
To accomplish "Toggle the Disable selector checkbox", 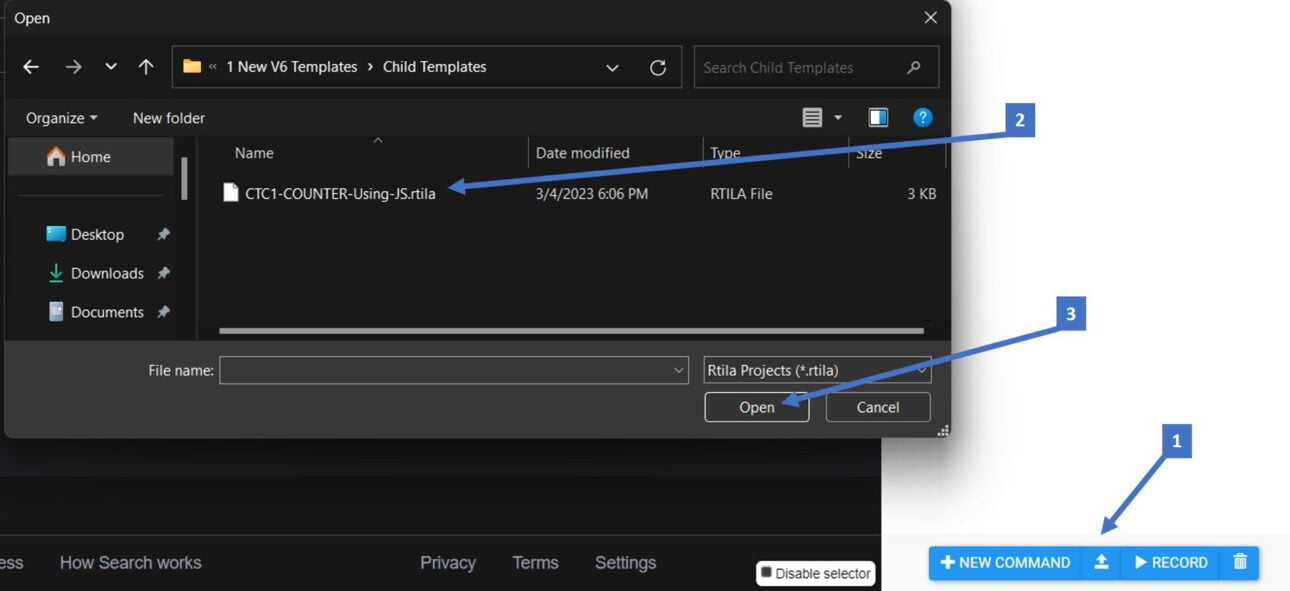I will click(x=768, y=573).
